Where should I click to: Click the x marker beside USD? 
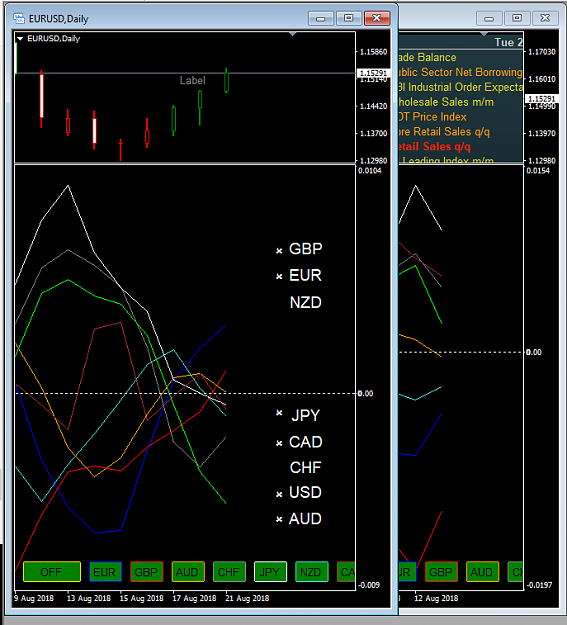pos(279,494)
